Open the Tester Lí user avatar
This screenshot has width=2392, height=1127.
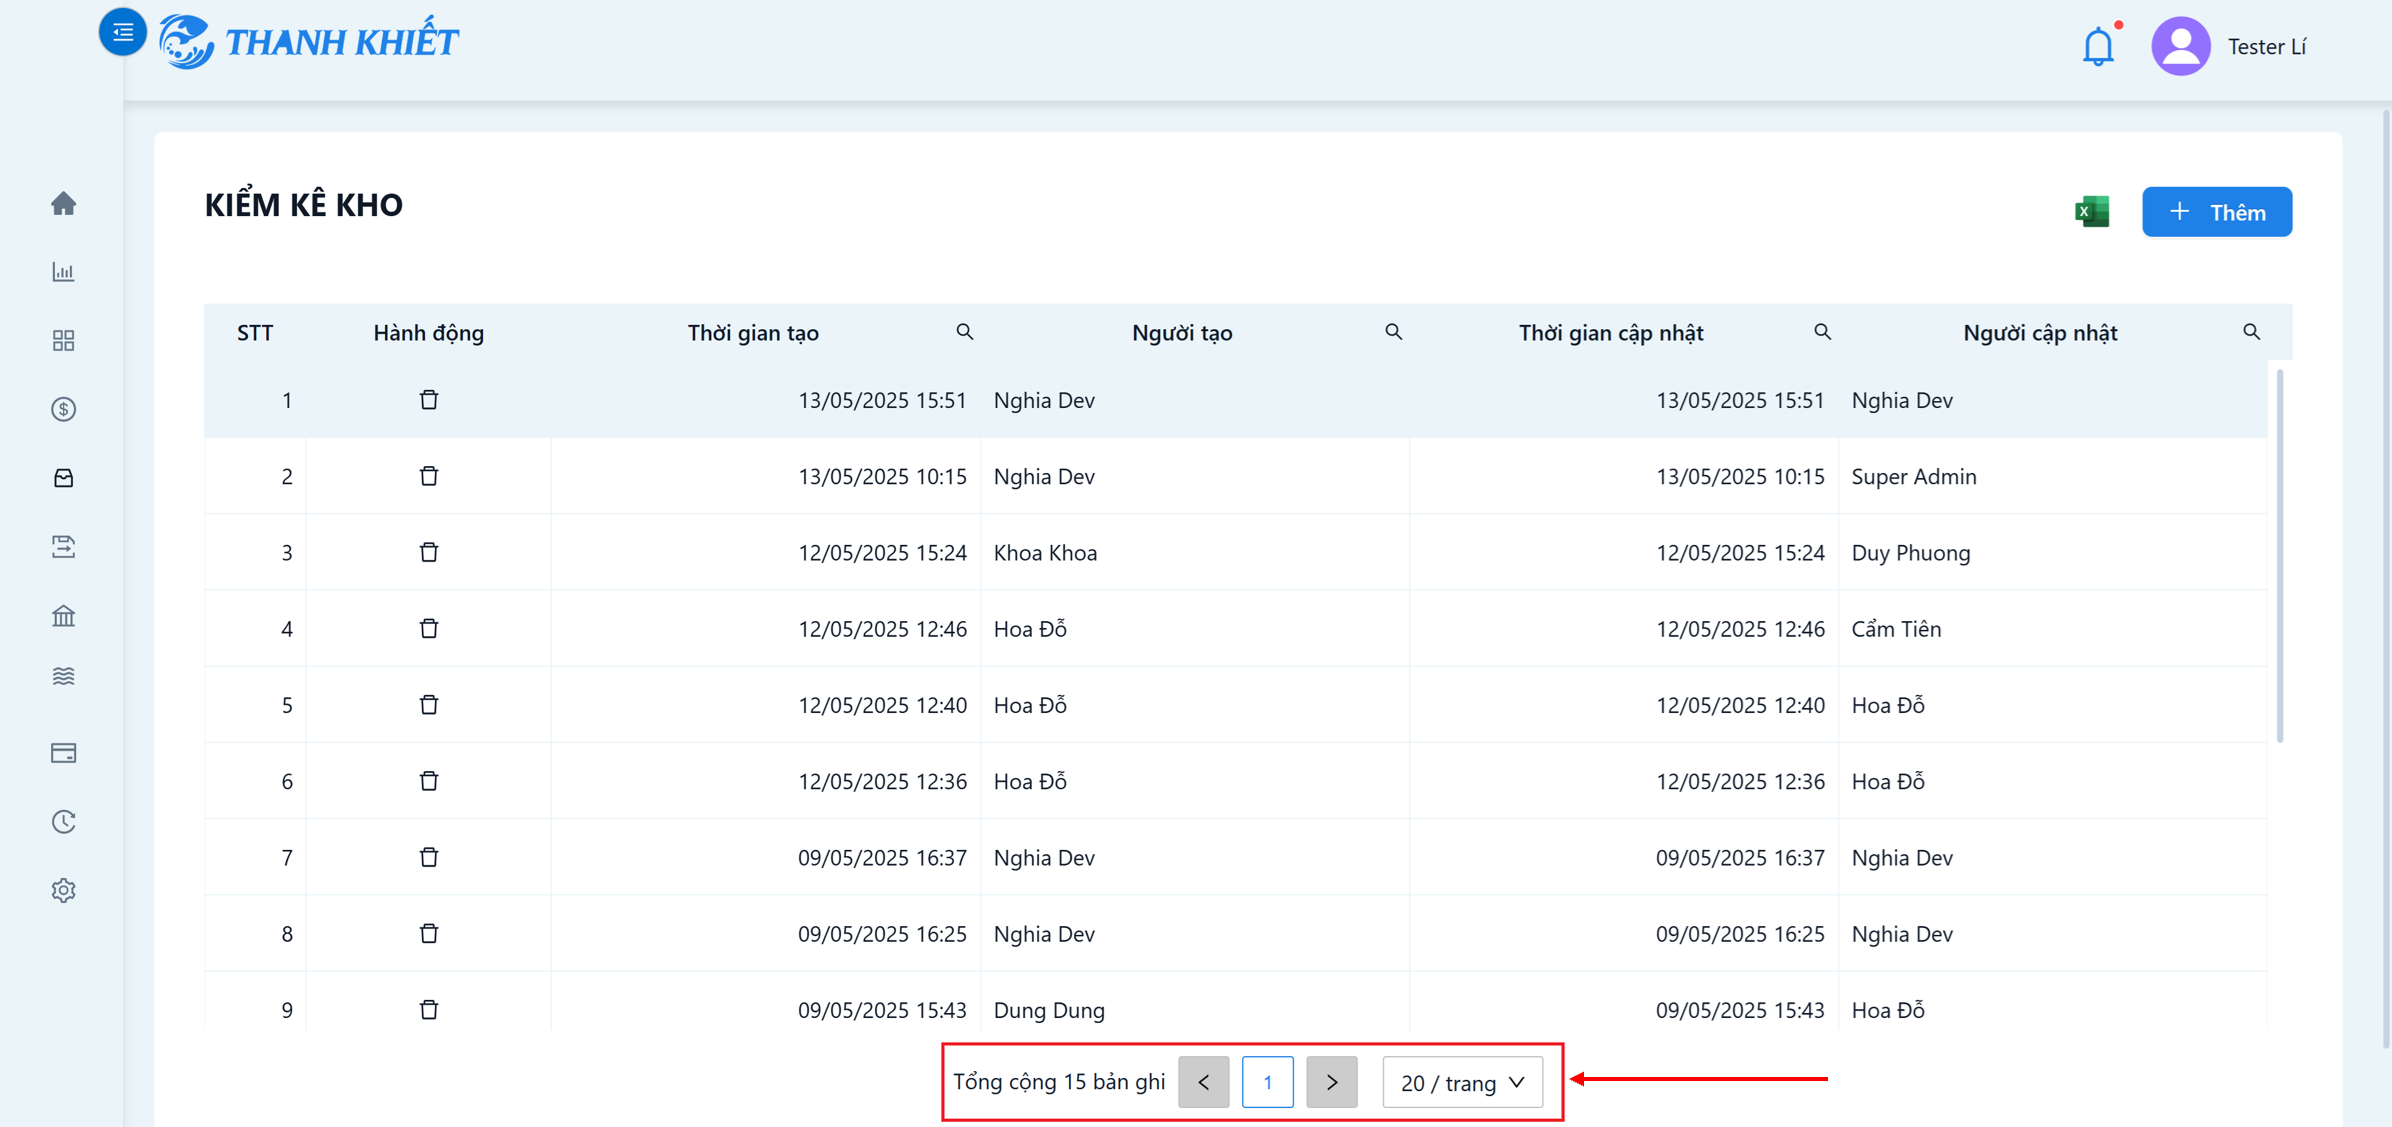click(x=2180, y=46)
